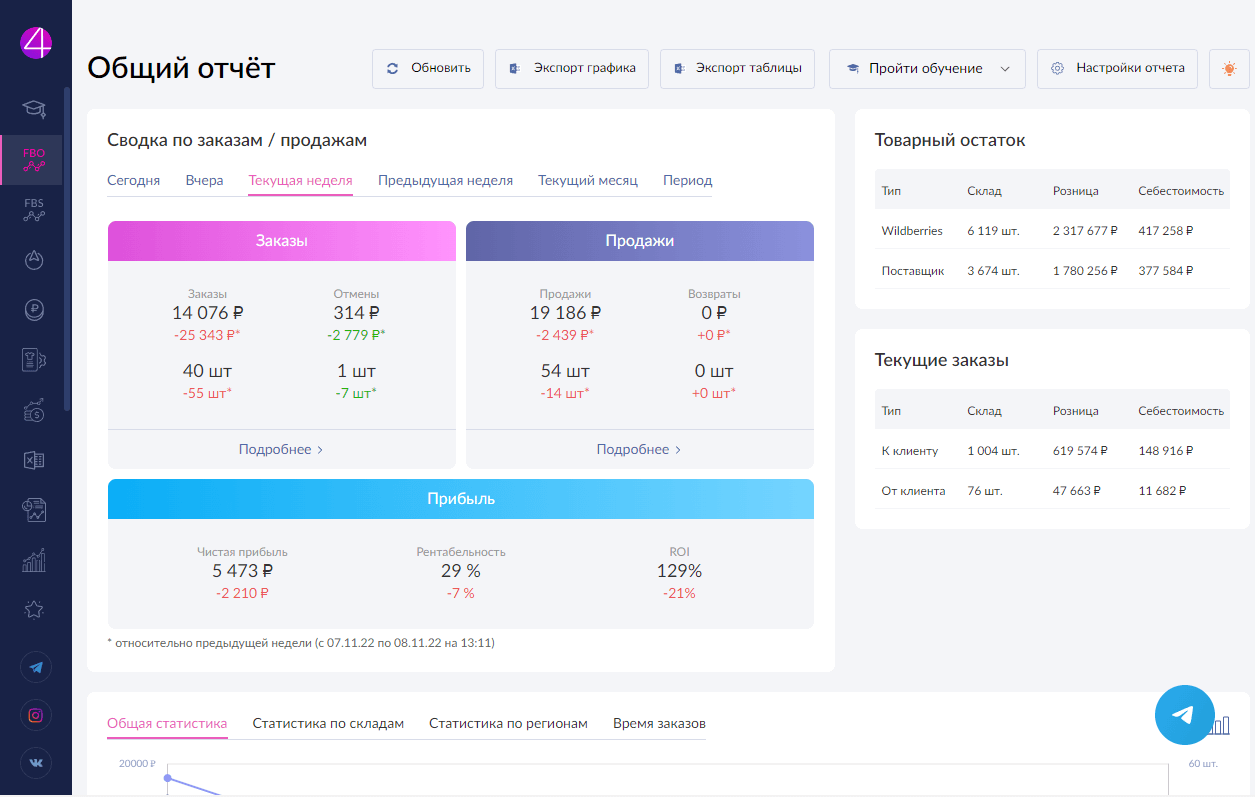The height and width of the screenshot is (797, 1255).
Task: Select the Текущий месяц tab
Action: (587, 181)
